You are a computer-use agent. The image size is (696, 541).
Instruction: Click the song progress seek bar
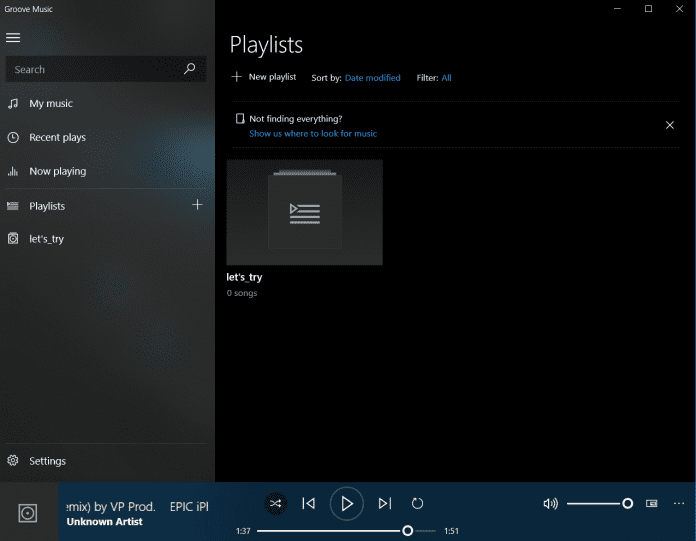346,531
